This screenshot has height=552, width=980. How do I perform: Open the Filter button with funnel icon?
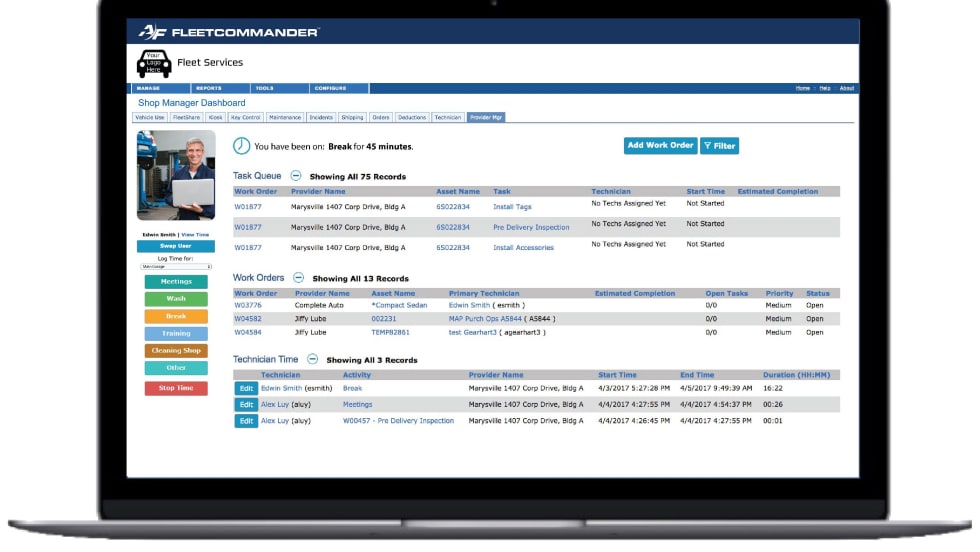coord(719,146)
